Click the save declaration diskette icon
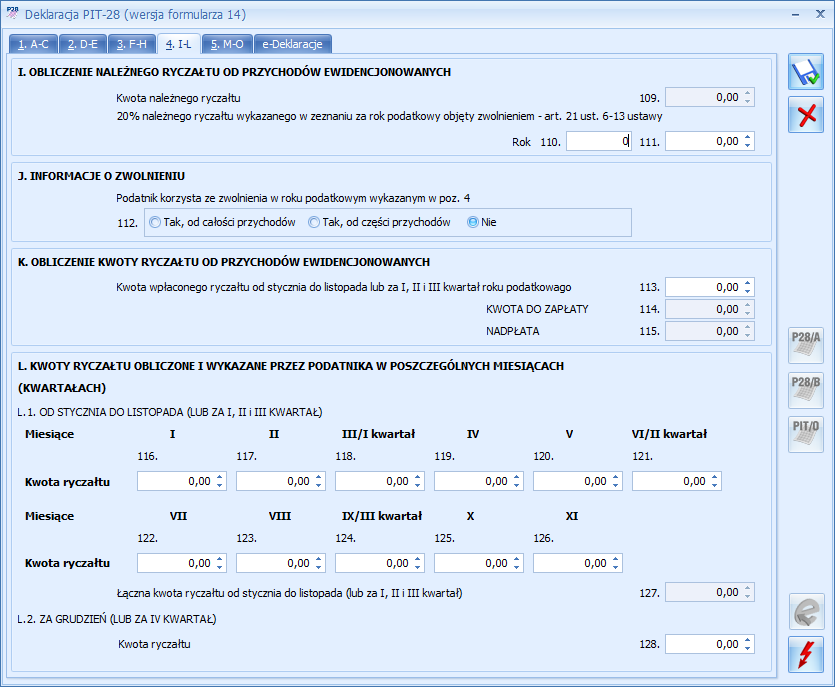 806,72
